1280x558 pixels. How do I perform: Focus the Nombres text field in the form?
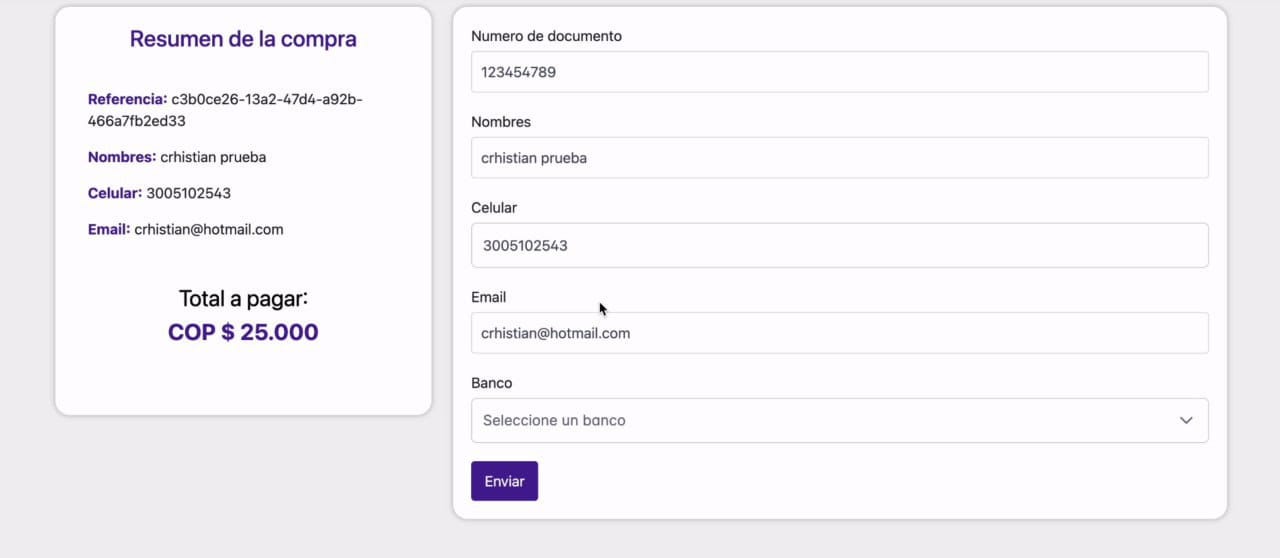click(x=839, y=158)
